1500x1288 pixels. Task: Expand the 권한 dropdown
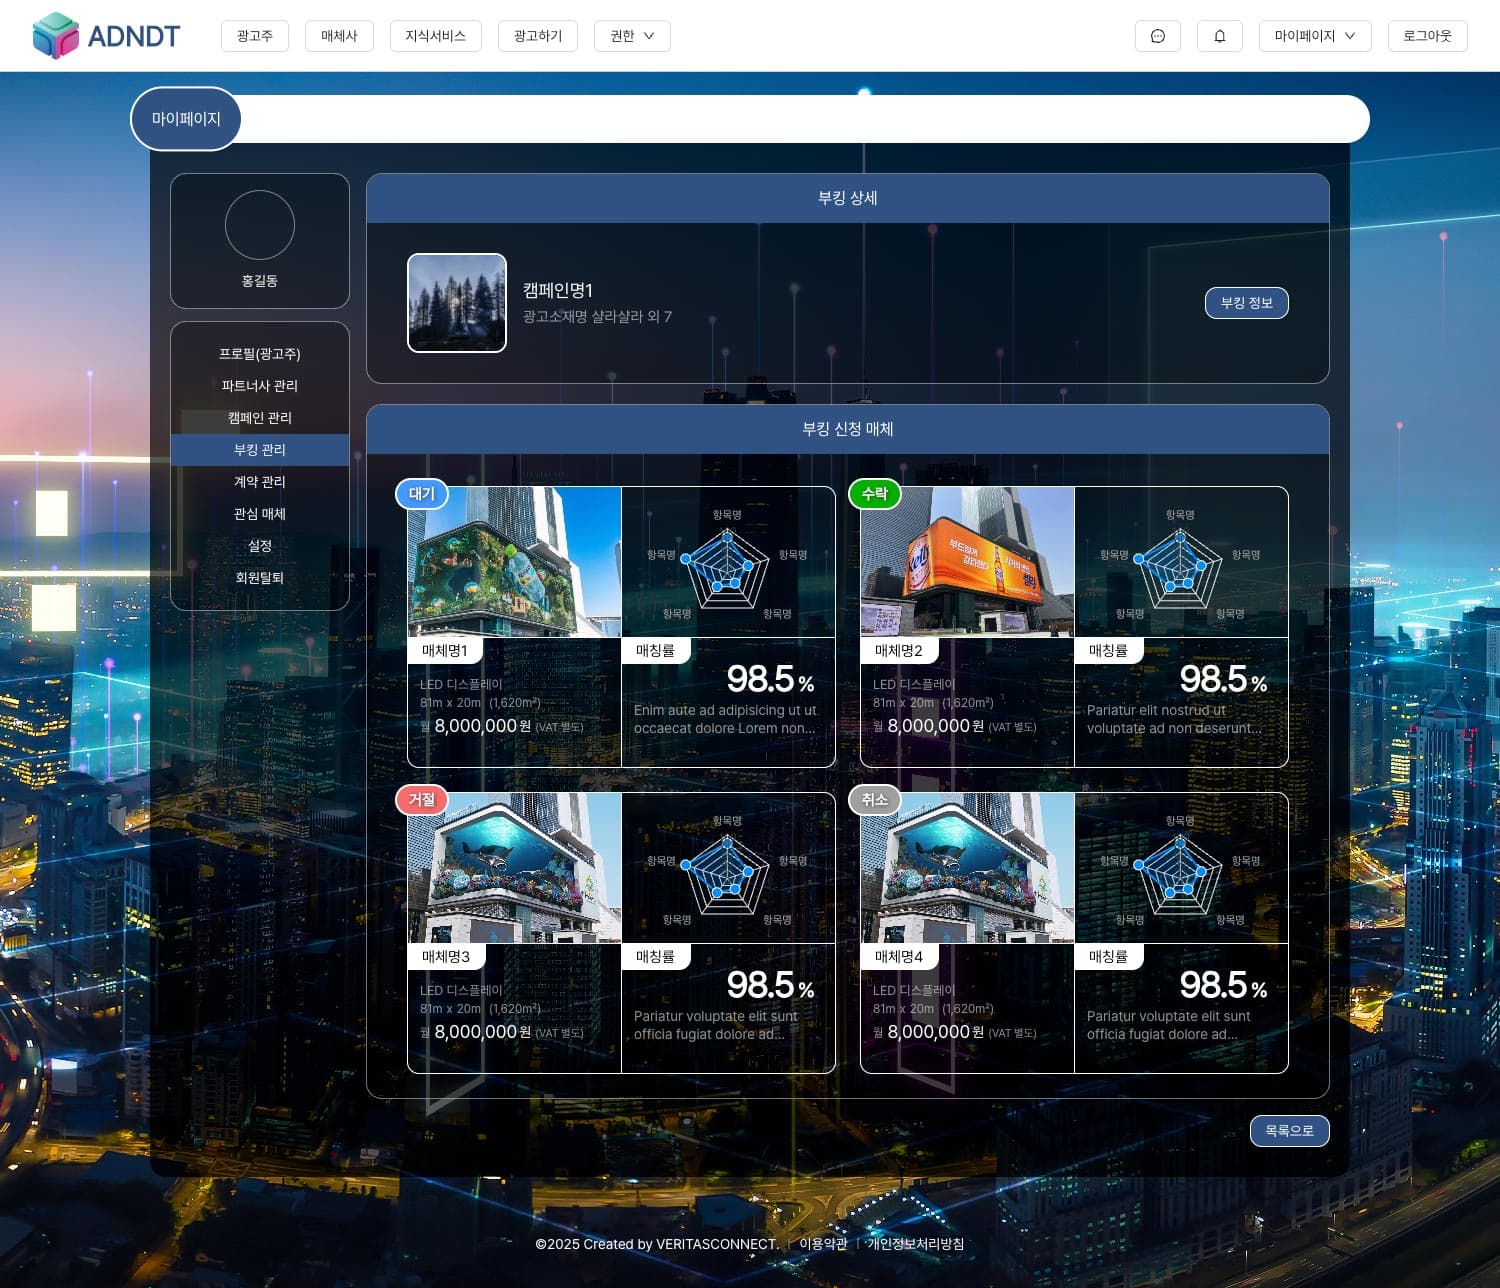632,36
